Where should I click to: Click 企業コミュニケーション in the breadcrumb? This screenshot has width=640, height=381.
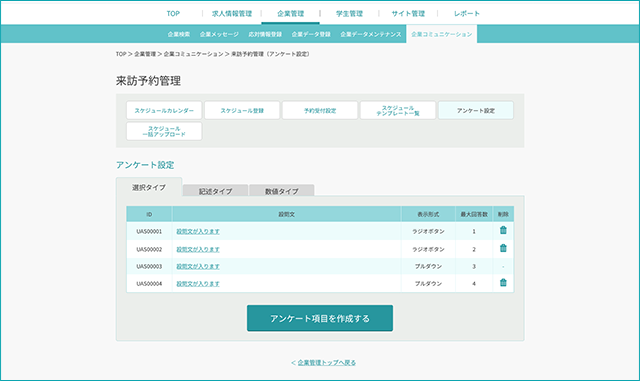[x=193, y=54]
